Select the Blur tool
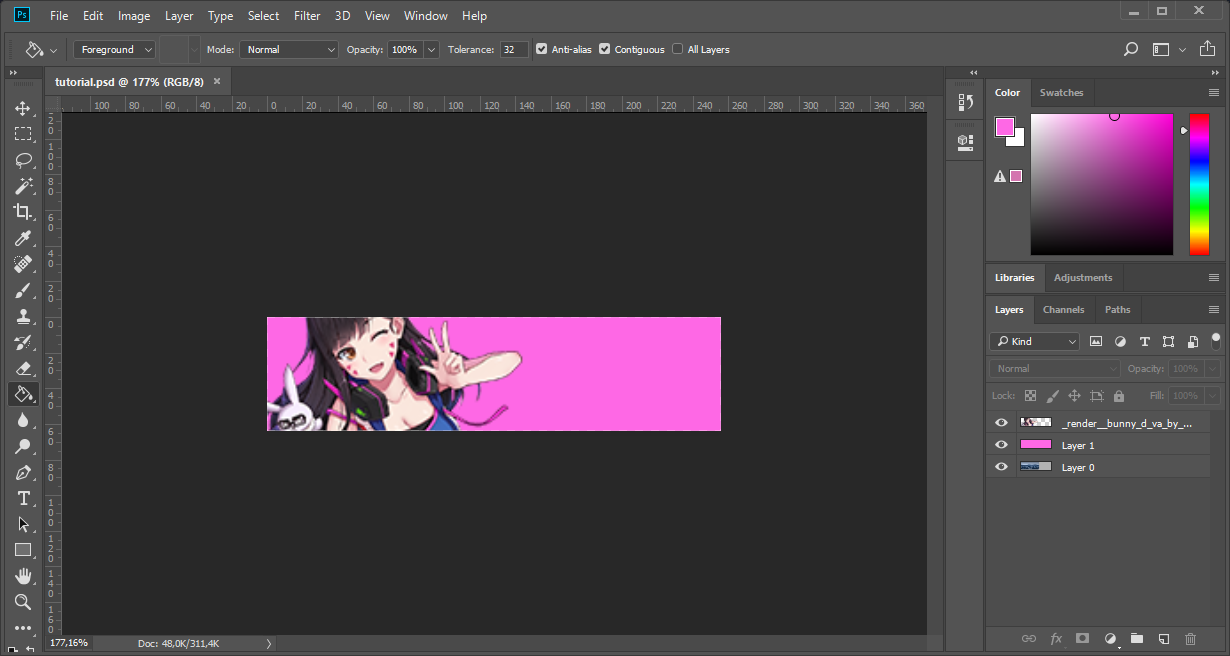Image resolution: width=1230 pixels, height=656 pixels. pos(22,420)
